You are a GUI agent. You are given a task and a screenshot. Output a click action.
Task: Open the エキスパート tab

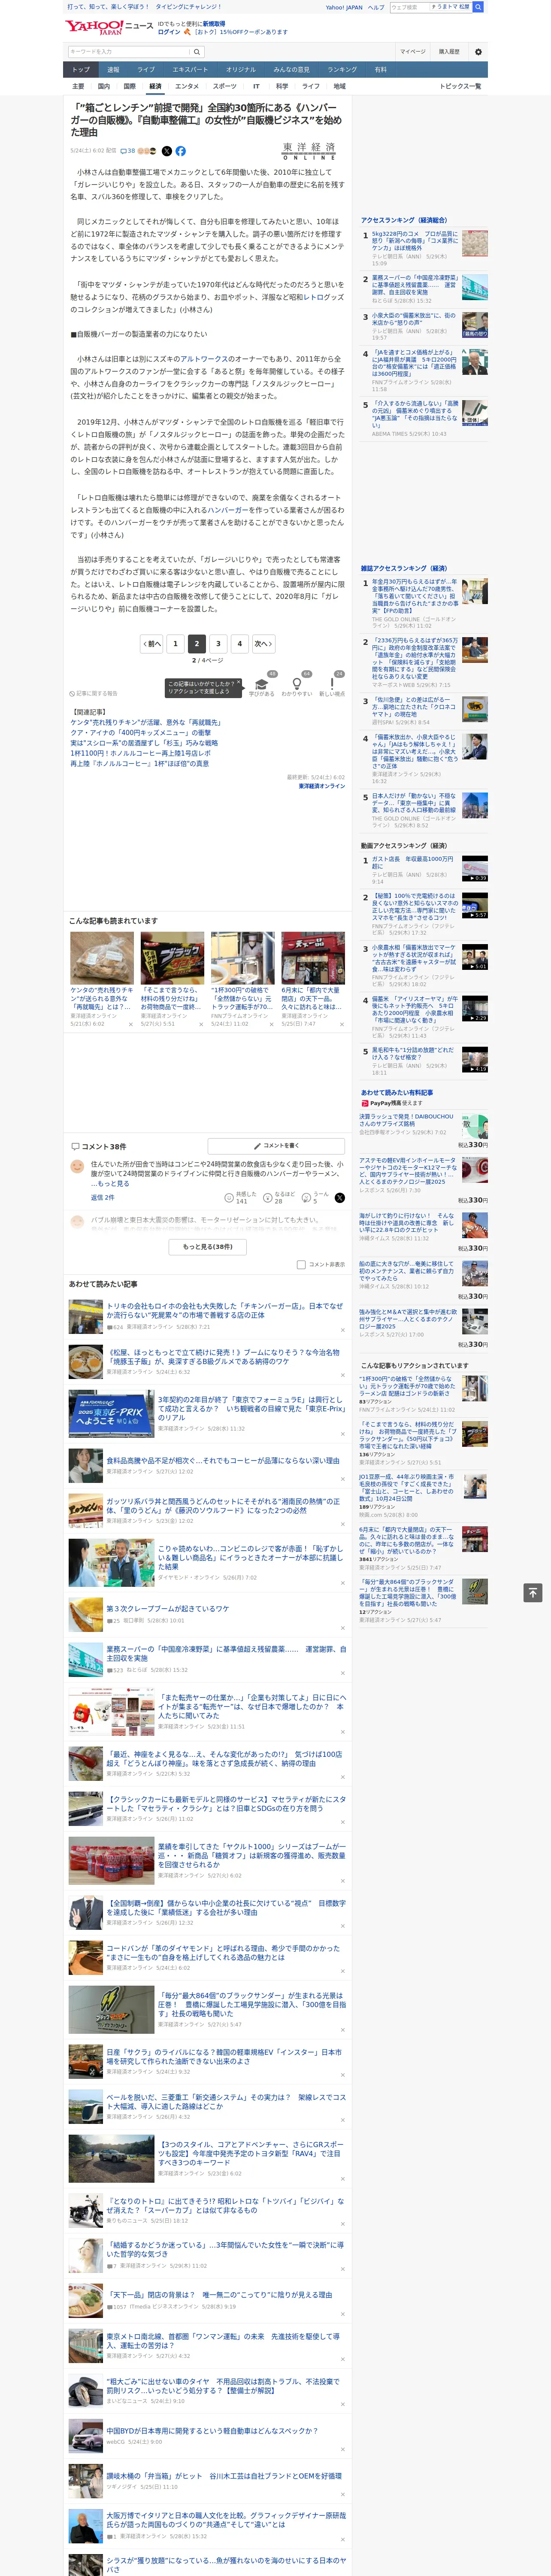click(x=190, y=70)
